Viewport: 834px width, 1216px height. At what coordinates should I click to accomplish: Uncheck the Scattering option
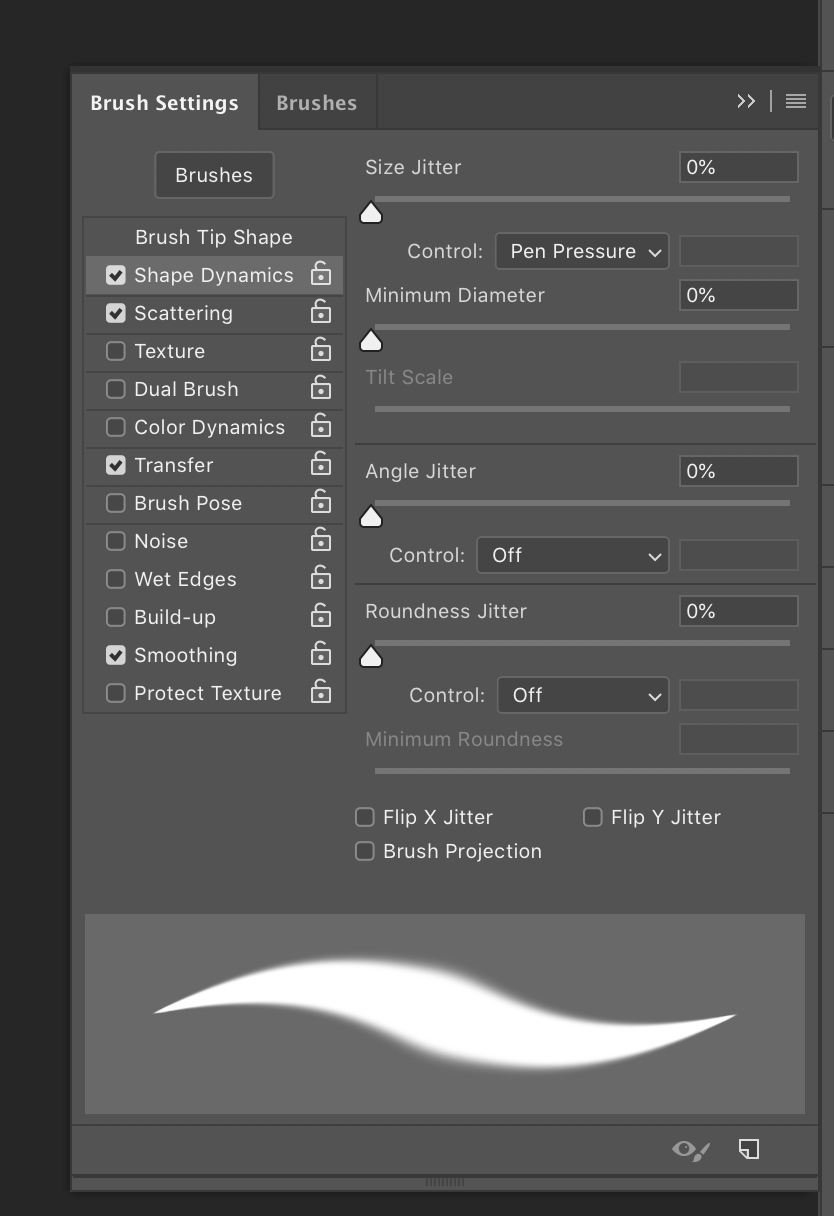(x=116, y=313)
